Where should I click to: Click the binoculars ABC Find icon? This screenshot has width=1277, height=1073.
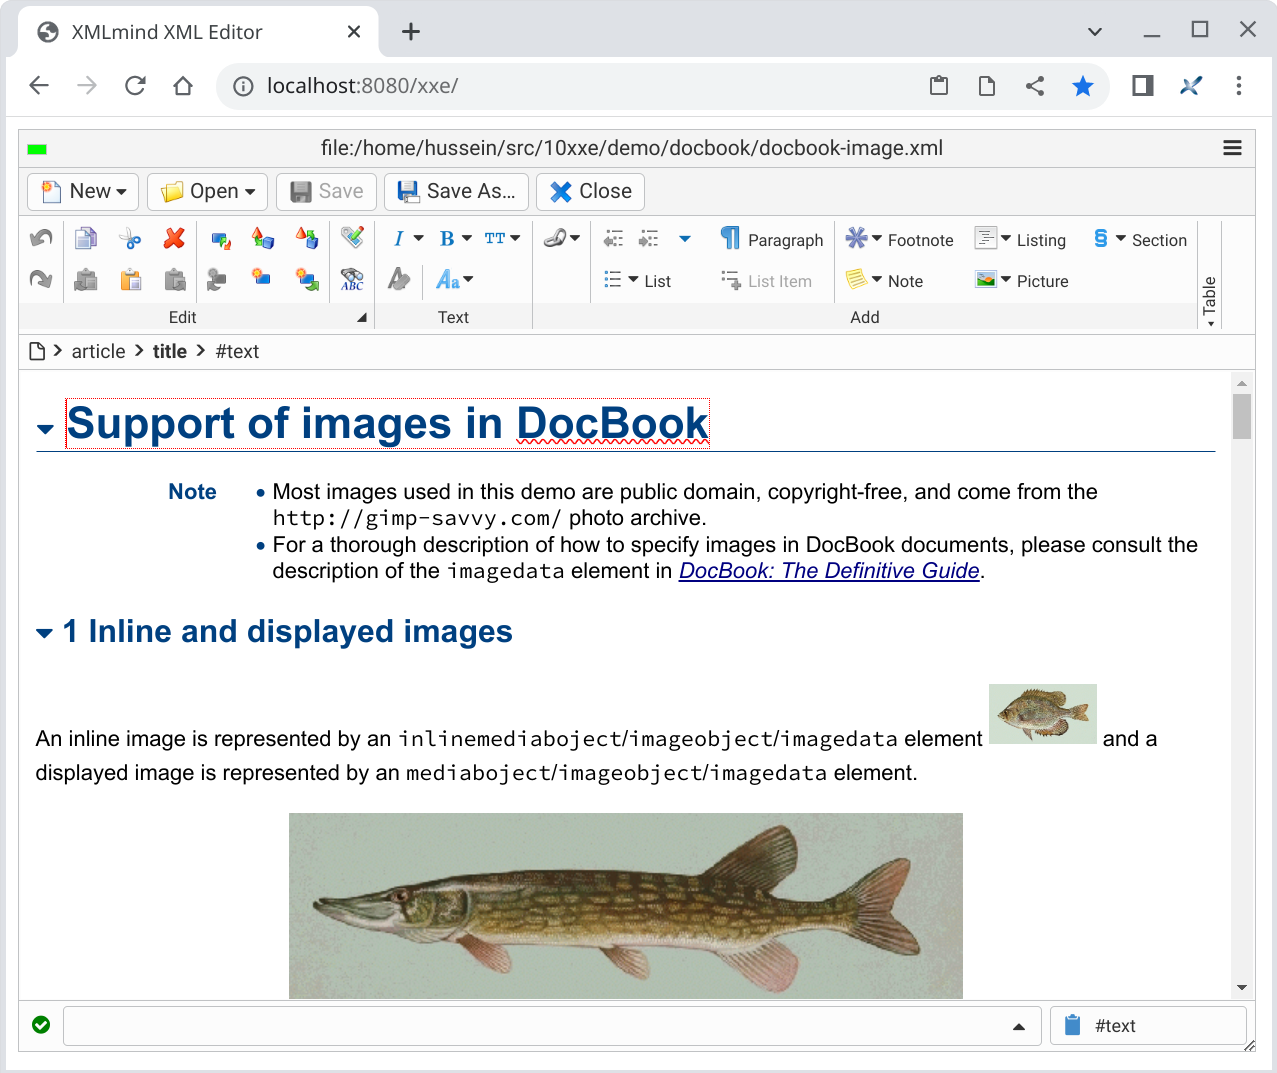point(352,279)
